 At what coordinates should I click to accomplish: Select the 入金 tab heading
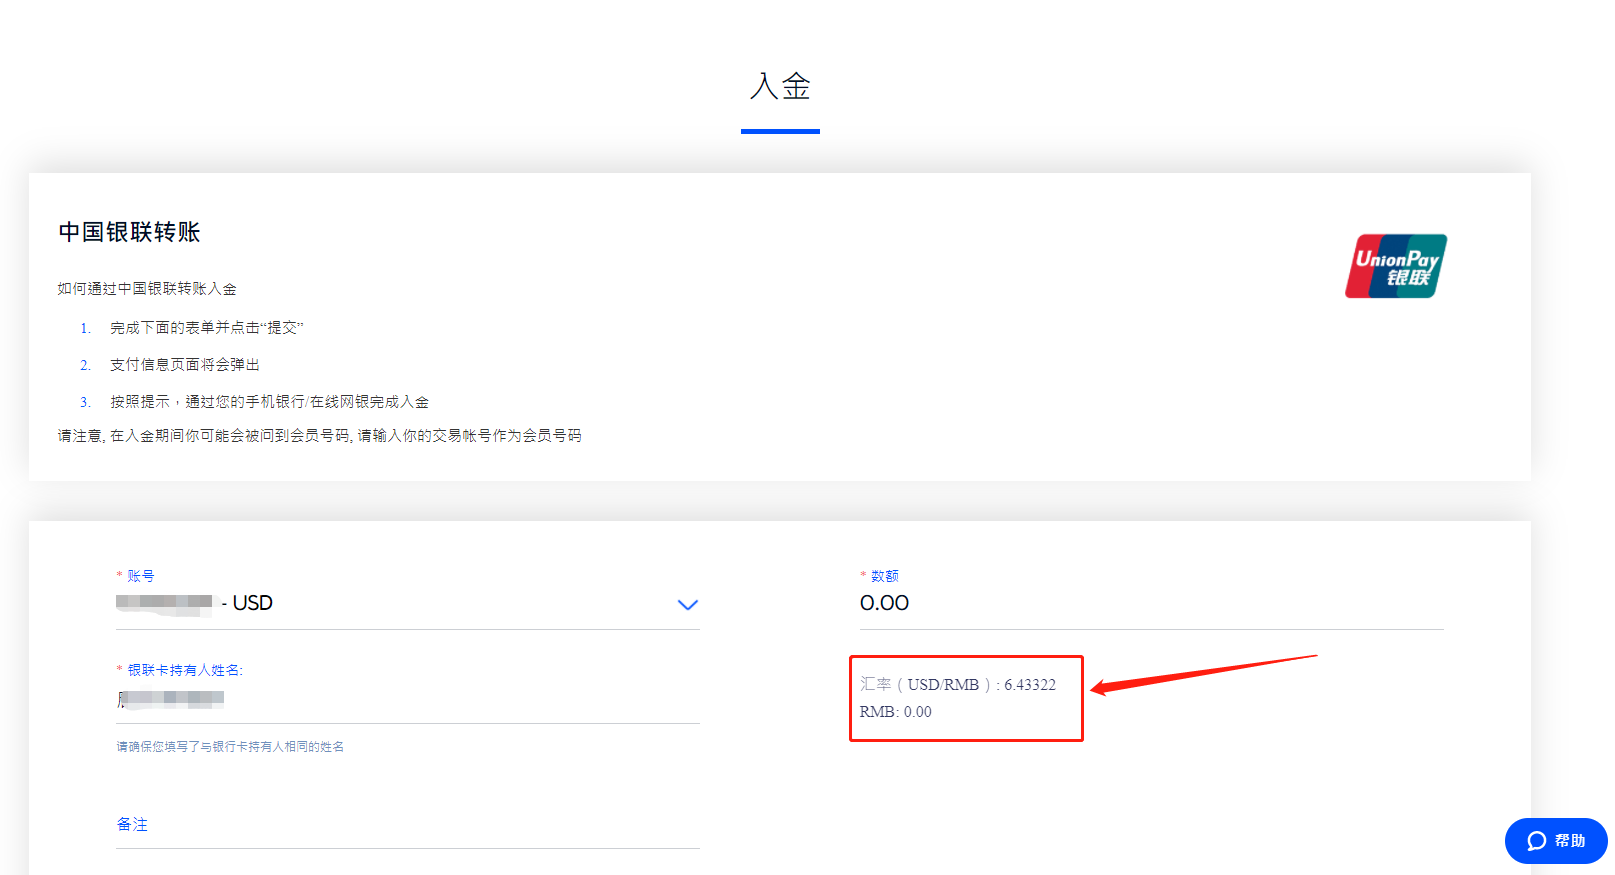coord(780,87)
